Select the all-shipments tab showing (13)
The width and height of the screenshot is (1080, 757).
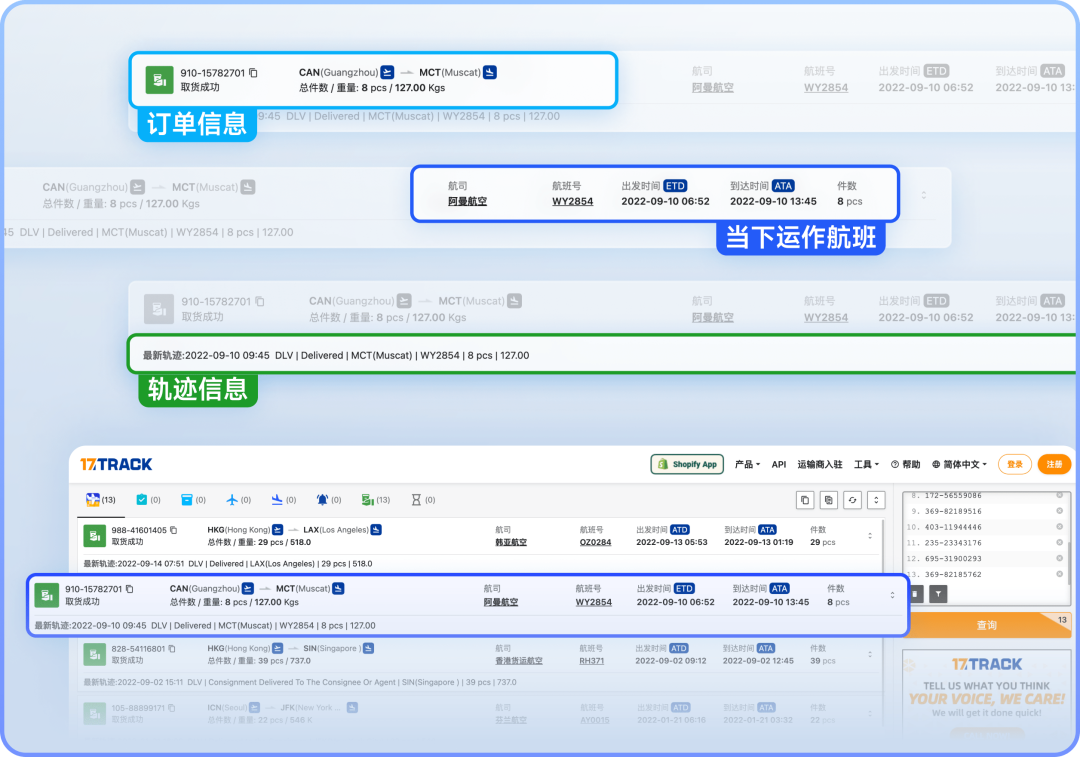[101, 500]
